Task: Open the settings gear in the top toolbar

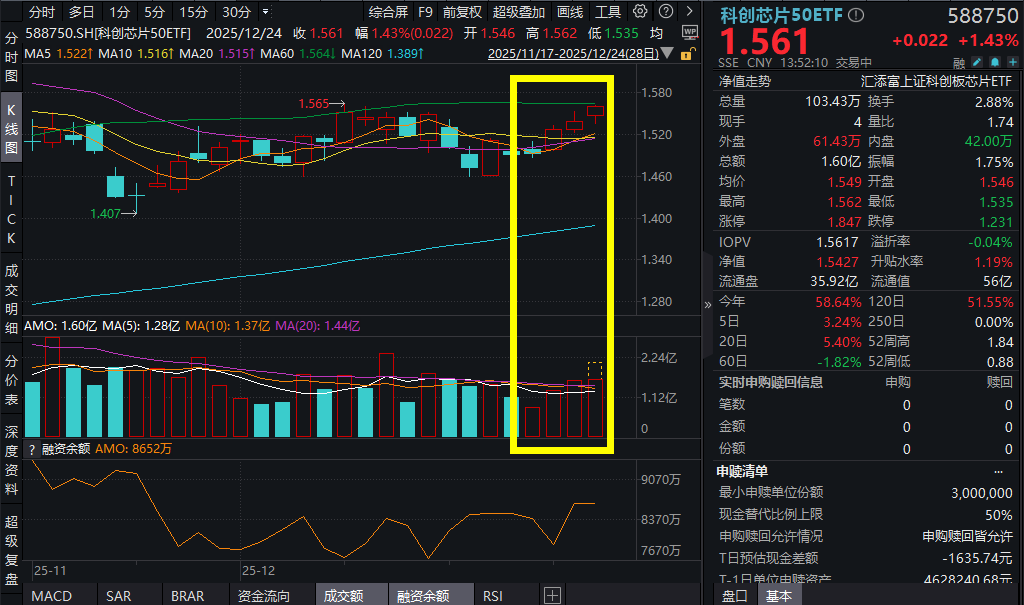Action: tap(639, 12)
